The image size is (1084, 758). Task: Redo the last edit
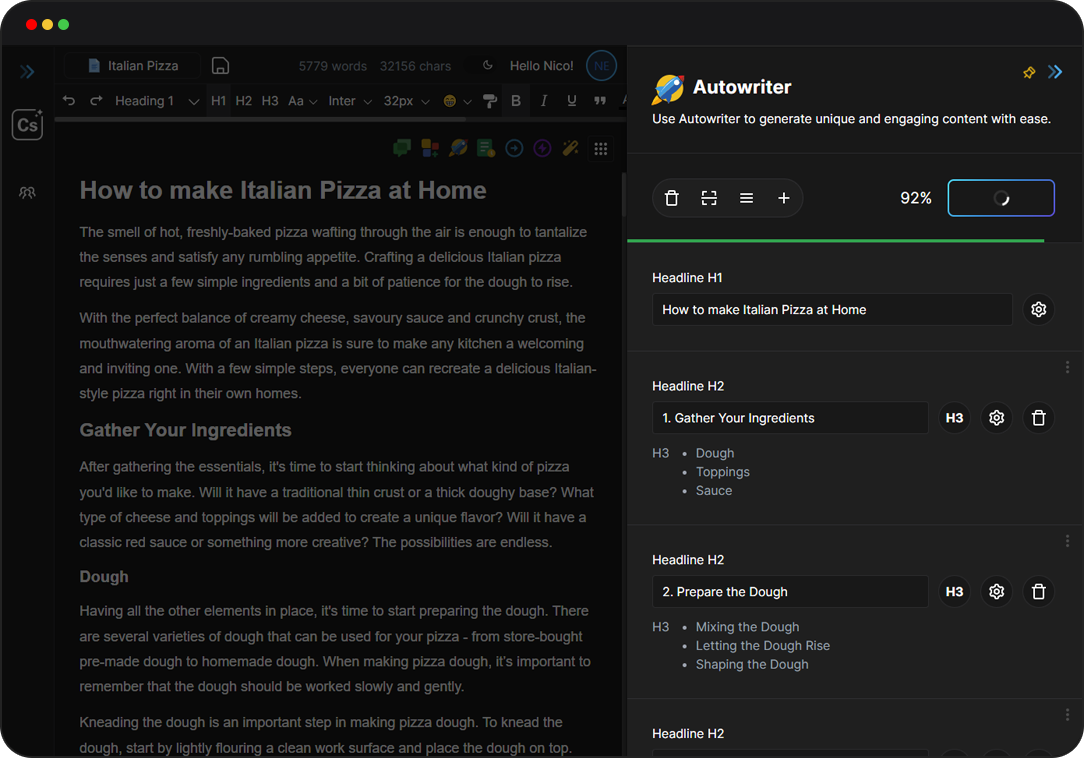click(x=96, y=100)
